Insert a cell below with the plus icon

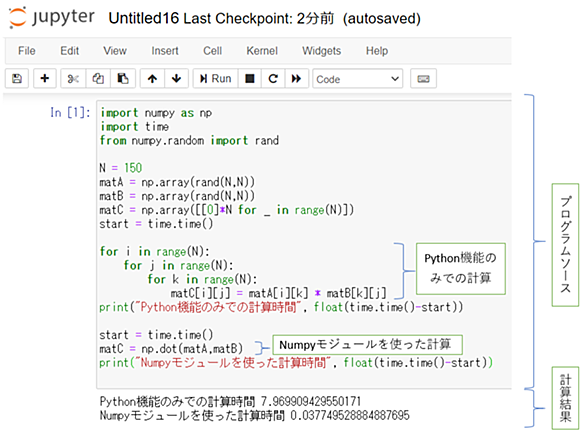[x=45, y=78]
